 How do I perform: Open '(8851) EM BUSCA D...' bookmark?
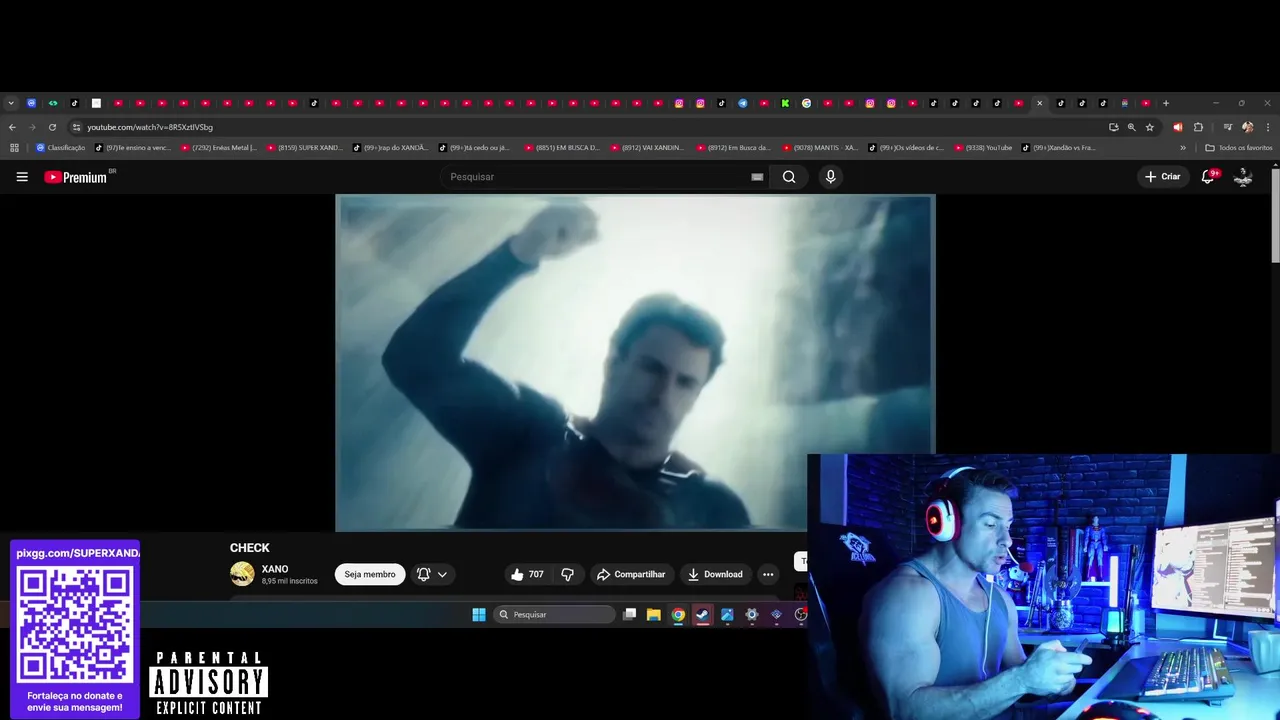[x=563, y=148]
